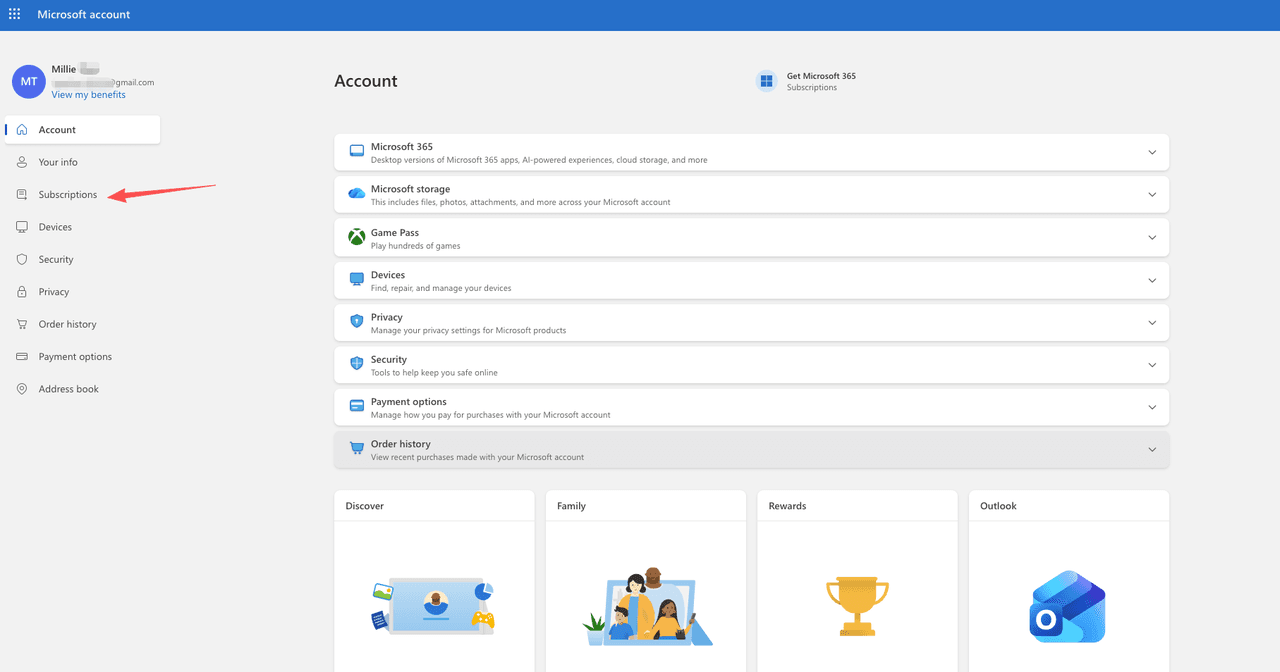Expand the Game Pass section chevron

[x=1152, y=238]
